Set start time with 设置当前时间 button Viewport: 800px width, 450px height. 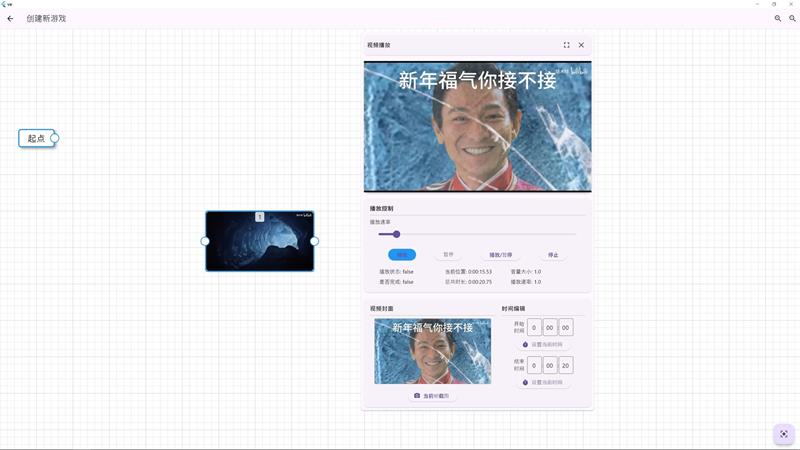pos(543,344)
